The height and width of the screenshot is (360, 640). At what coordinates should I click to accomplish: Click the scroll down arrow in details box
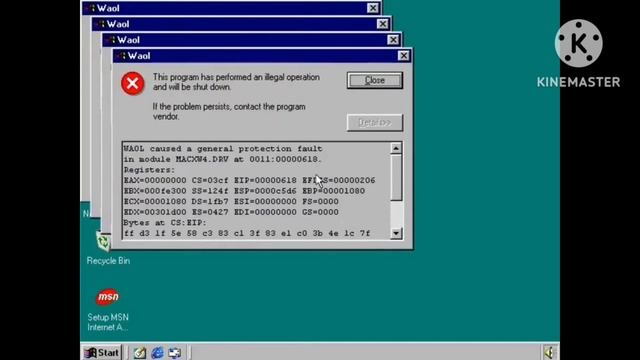pyautogui.click(x=396, y=233)
